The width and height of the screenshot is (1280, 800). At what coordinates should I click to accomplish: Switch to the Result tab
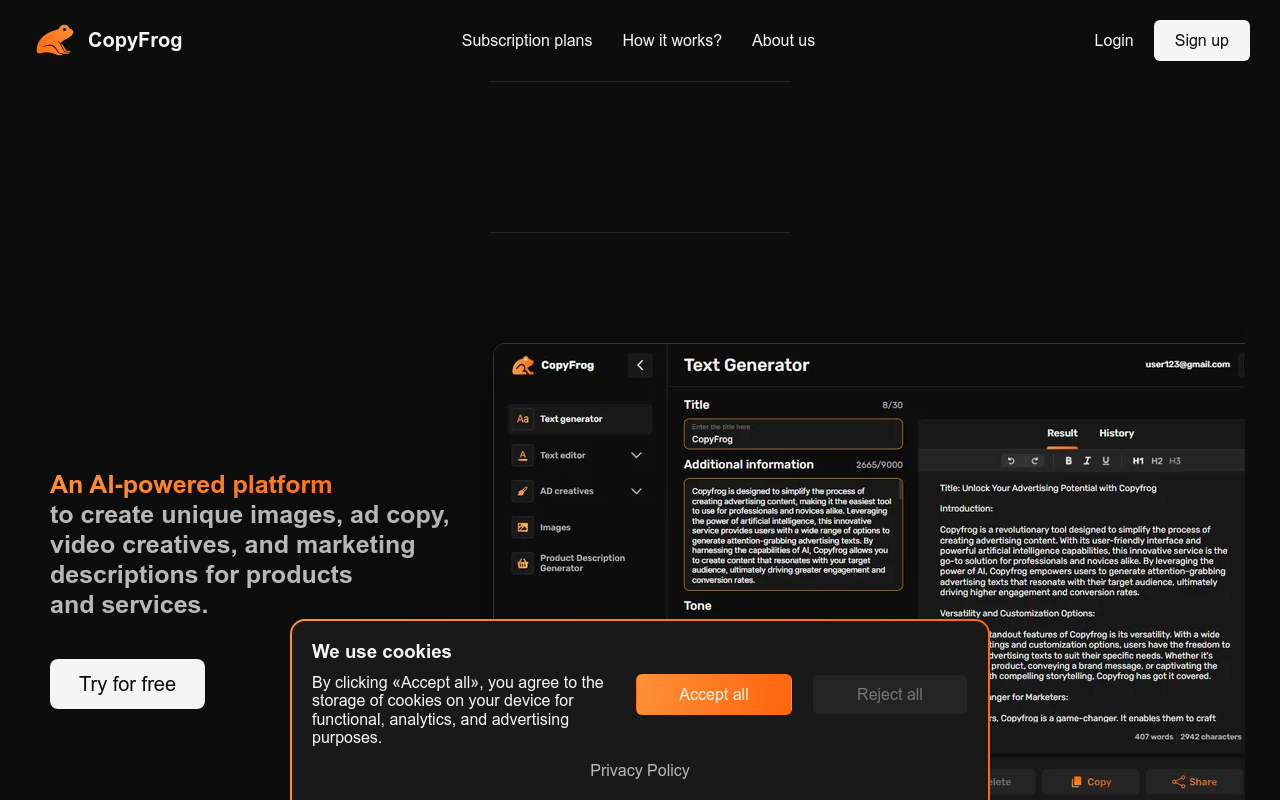pyautogui.click(x=1062, y=433)
